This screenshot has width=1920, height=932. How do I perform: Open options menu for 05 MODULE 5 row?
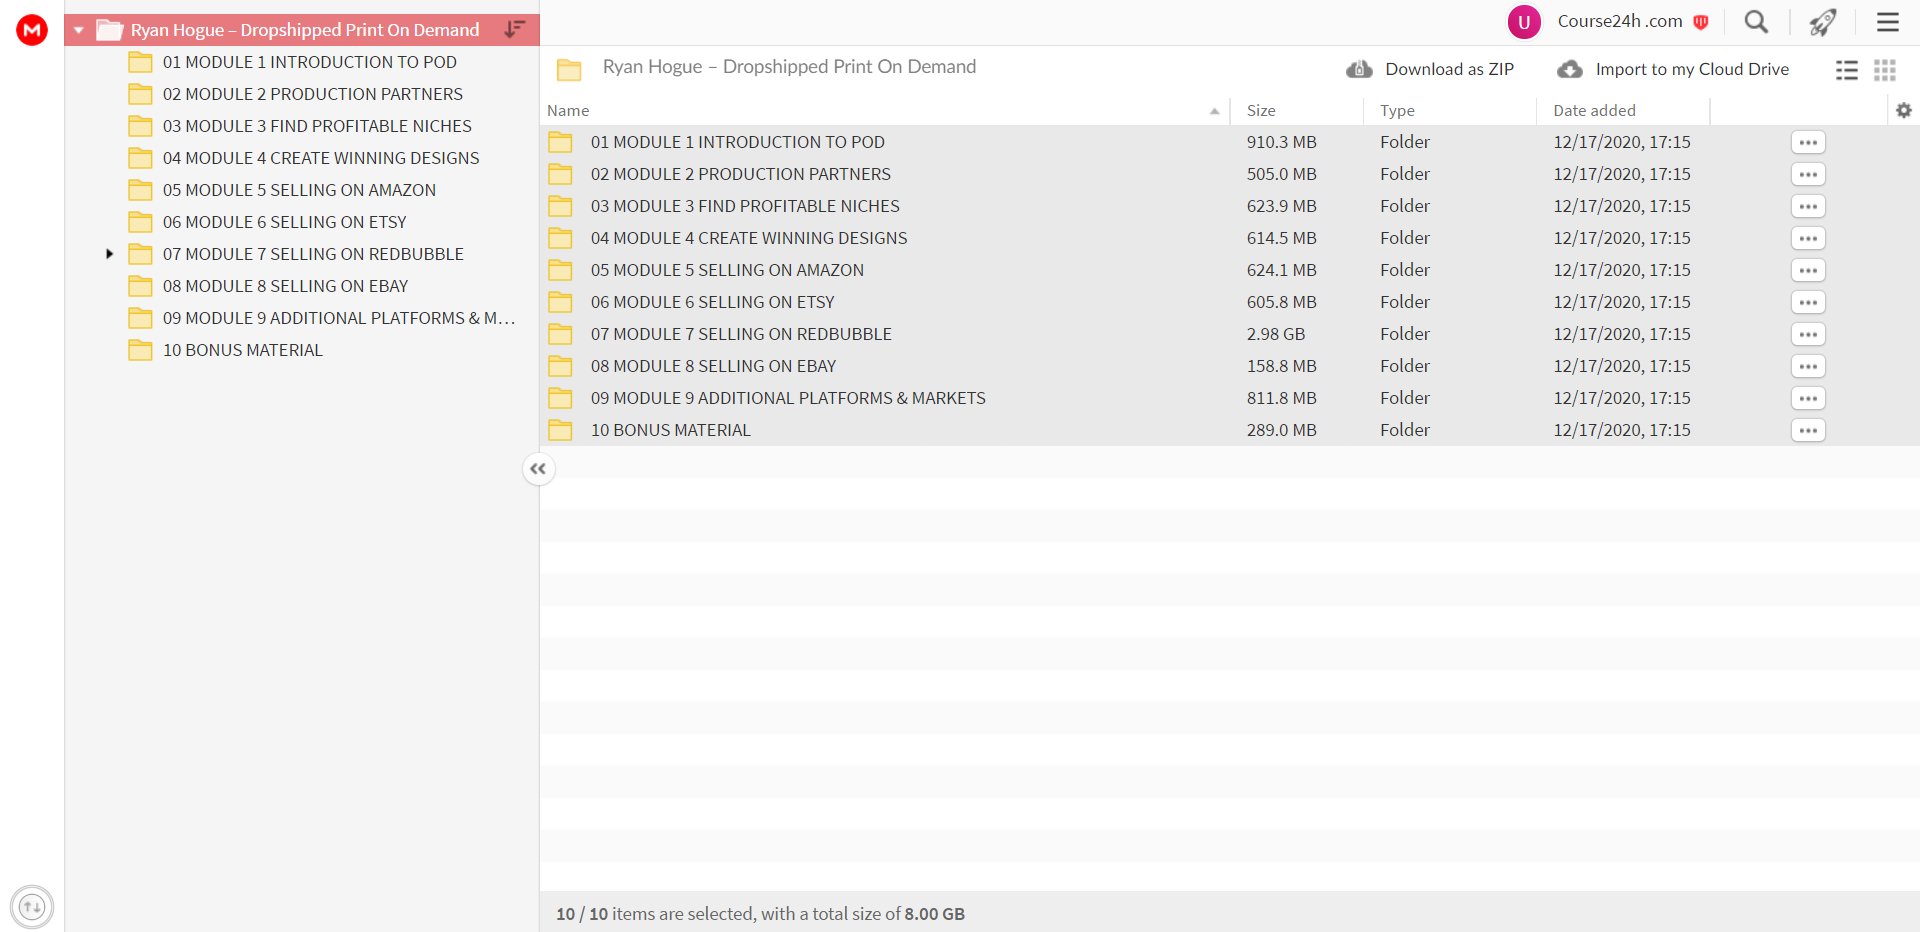click(1808, 270)
